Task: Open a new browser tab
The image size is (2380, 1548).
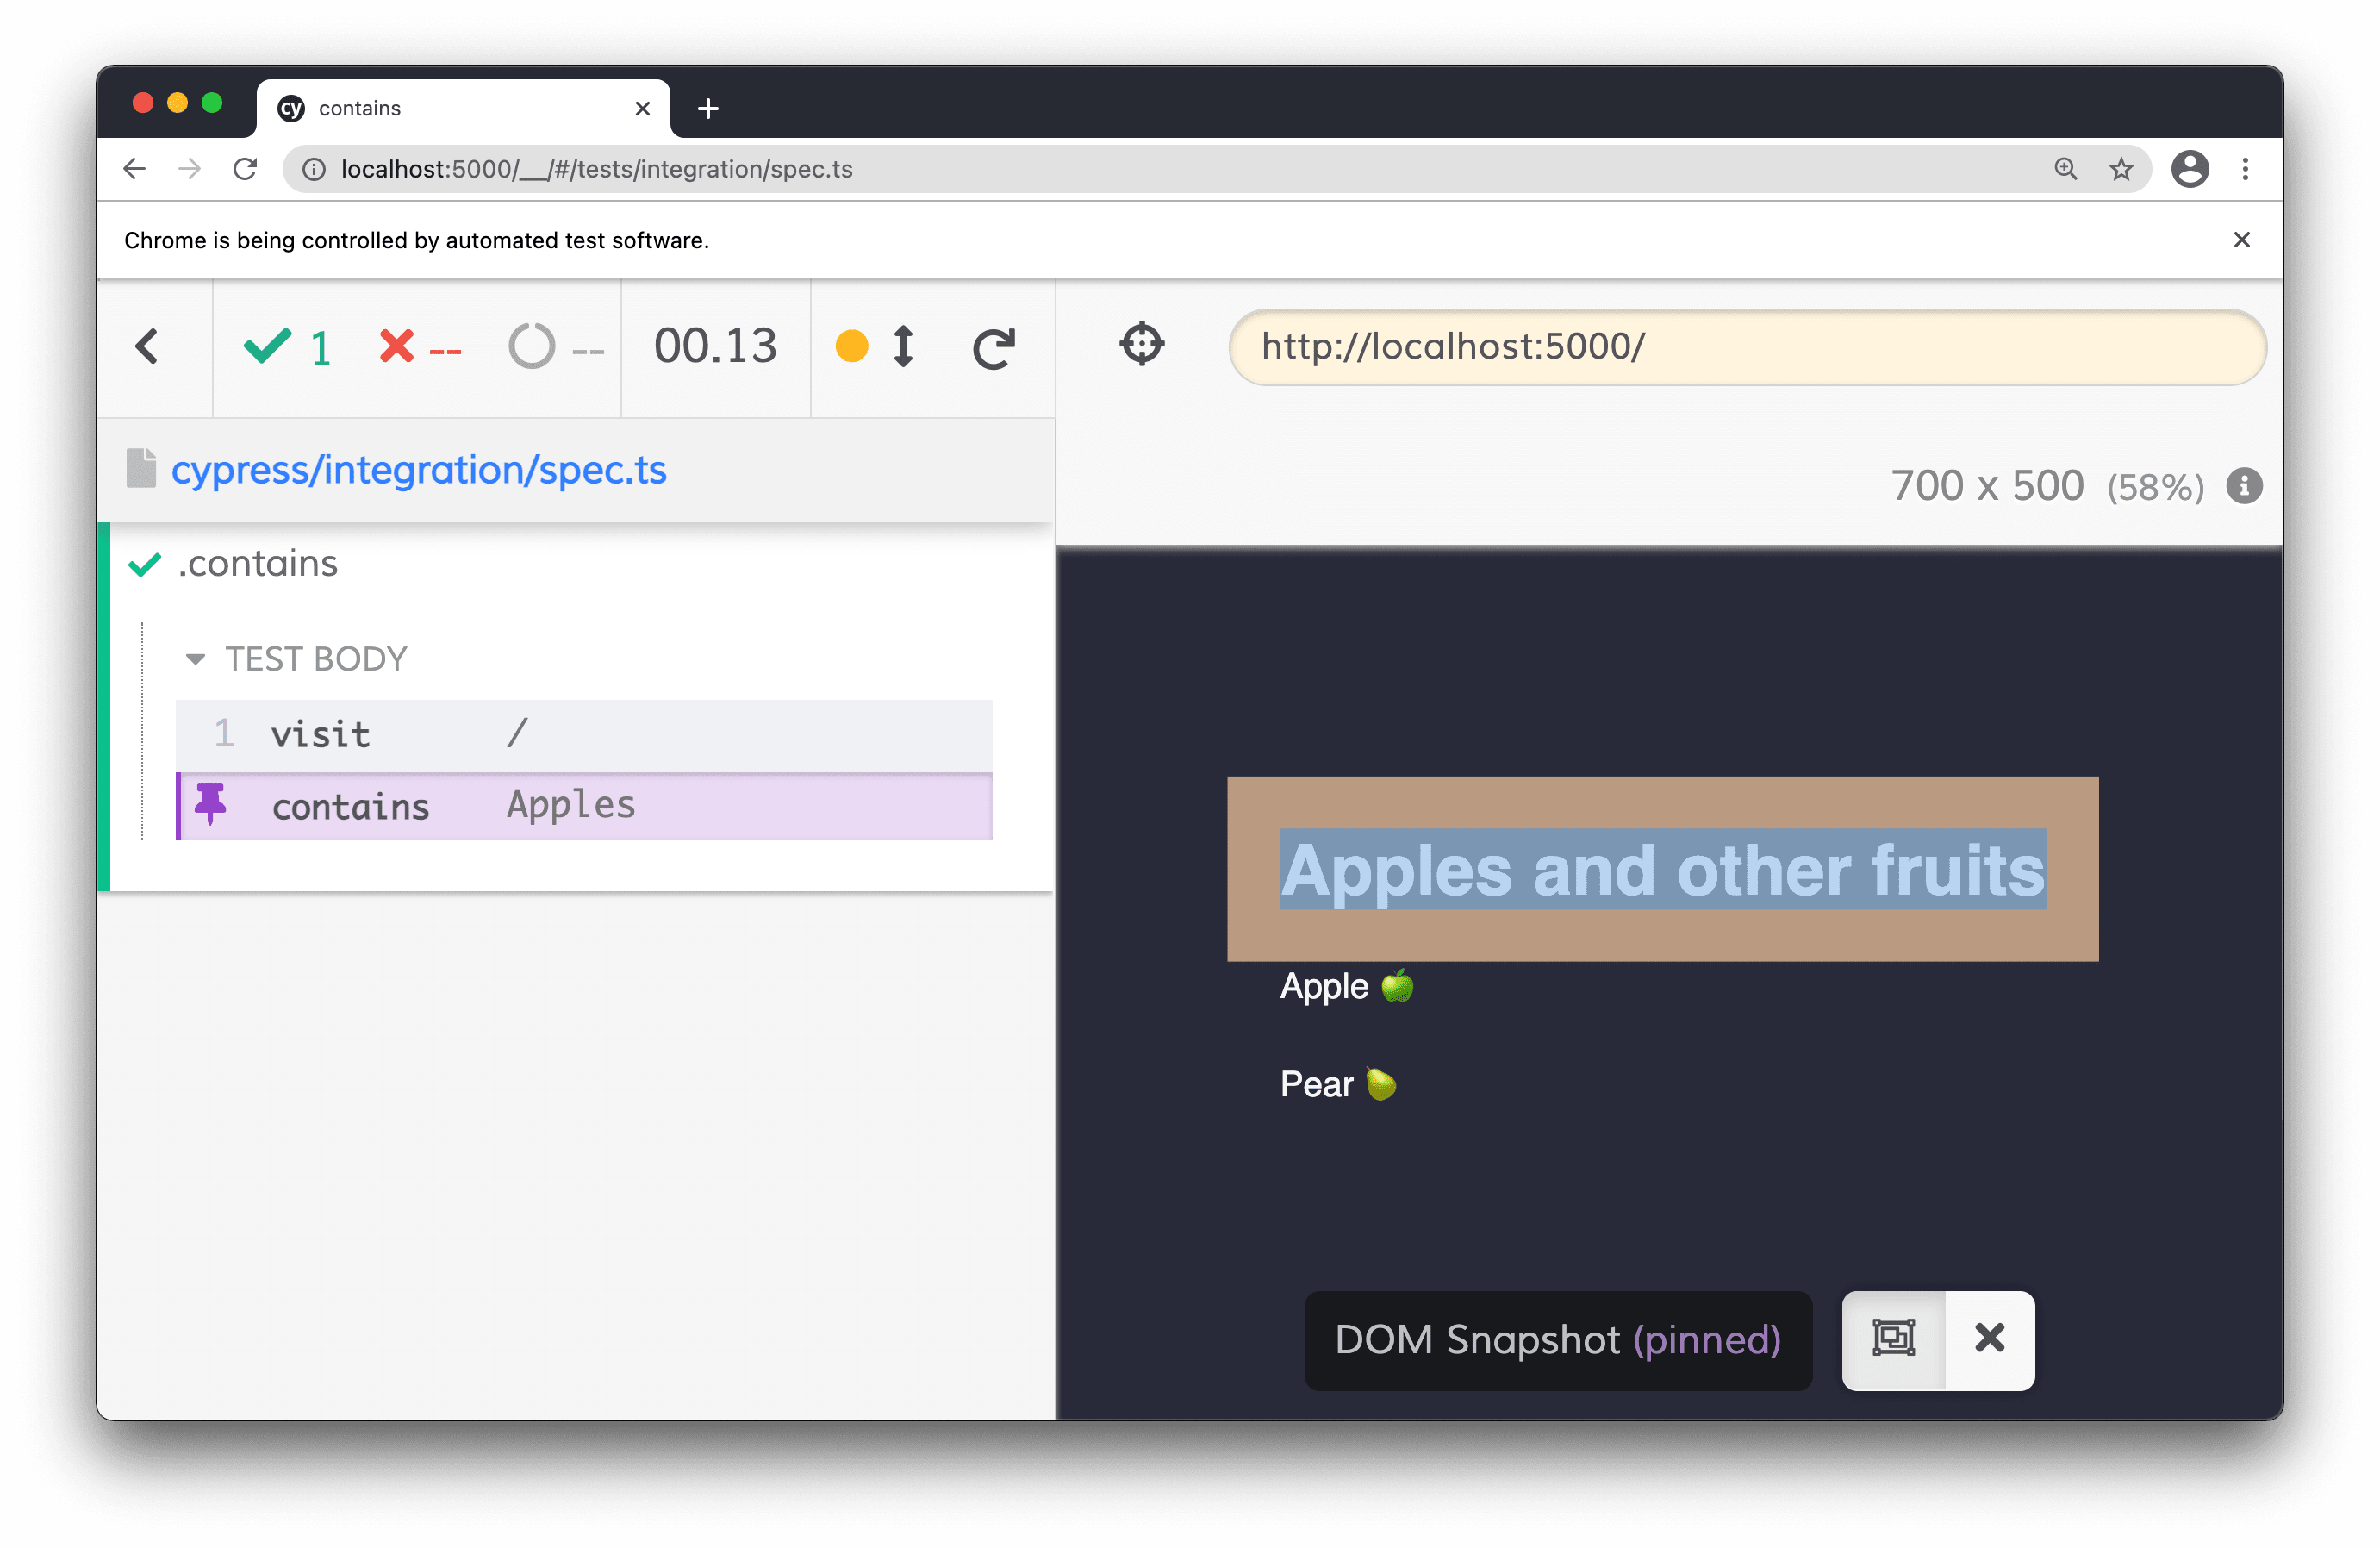Action: tap(708, 108)
